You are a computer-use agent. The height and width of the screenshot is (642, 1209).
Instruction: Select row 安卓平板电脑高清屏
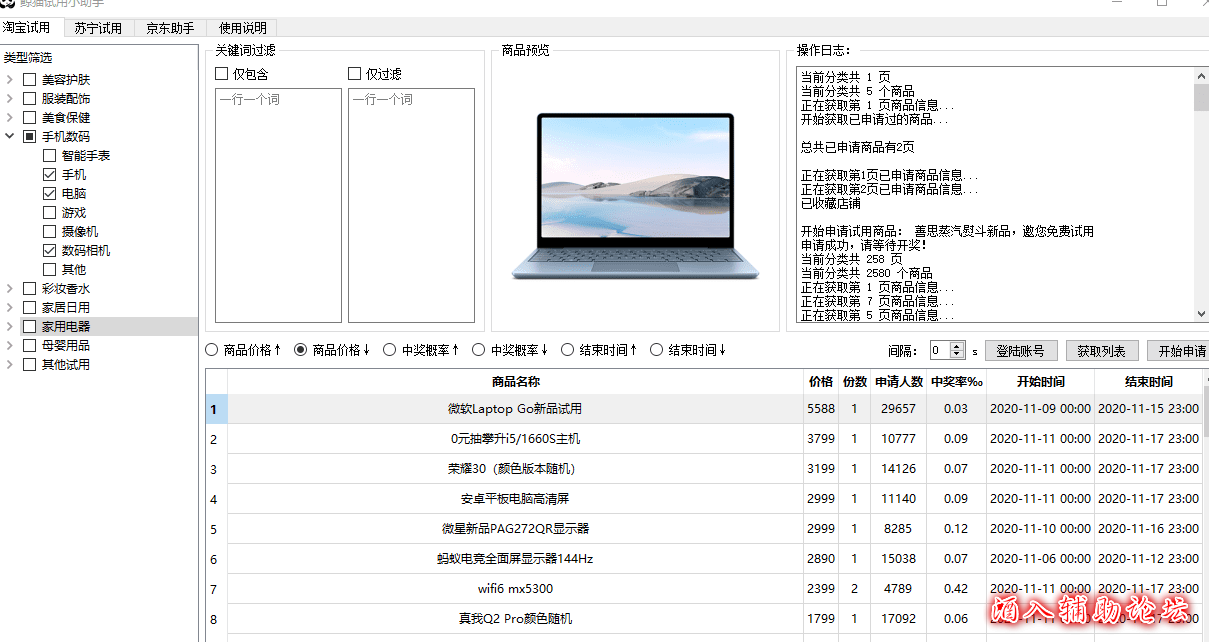tap(704, 499)
